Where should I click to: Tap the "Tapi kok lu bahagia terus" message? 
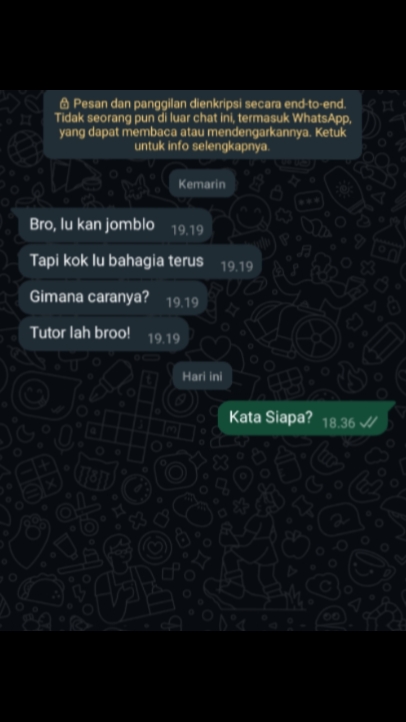coord(140,261)
